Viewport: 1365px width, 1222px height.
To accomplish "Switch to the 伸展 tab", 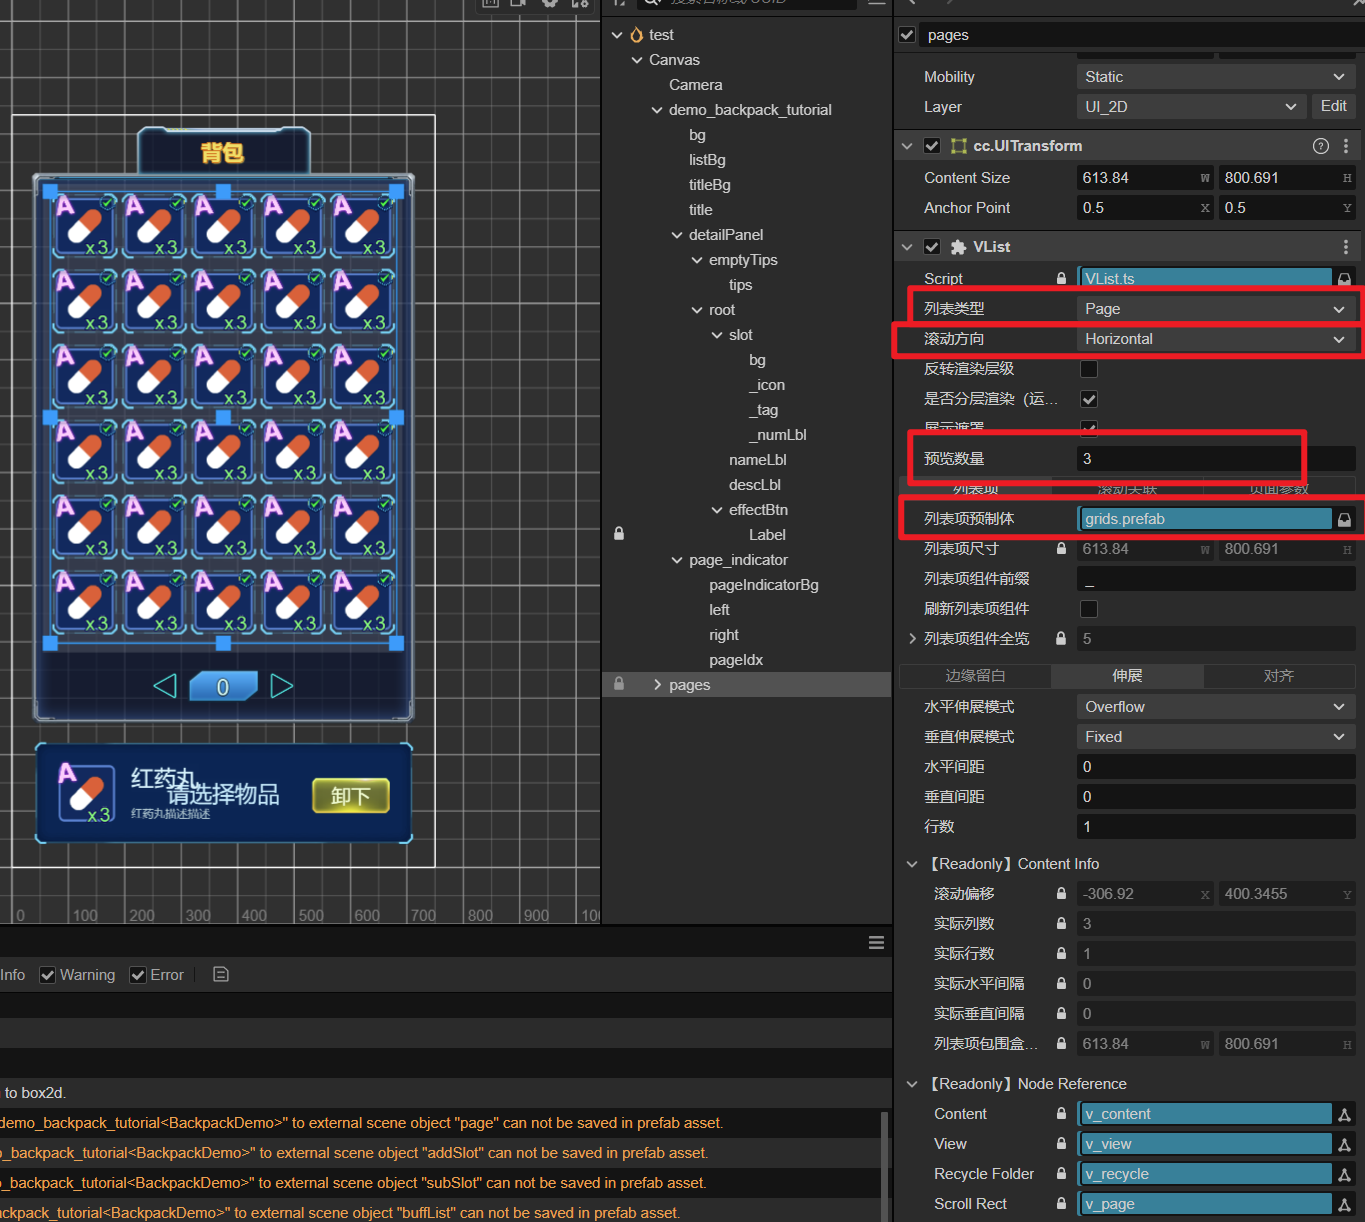I will [1127, 676].
